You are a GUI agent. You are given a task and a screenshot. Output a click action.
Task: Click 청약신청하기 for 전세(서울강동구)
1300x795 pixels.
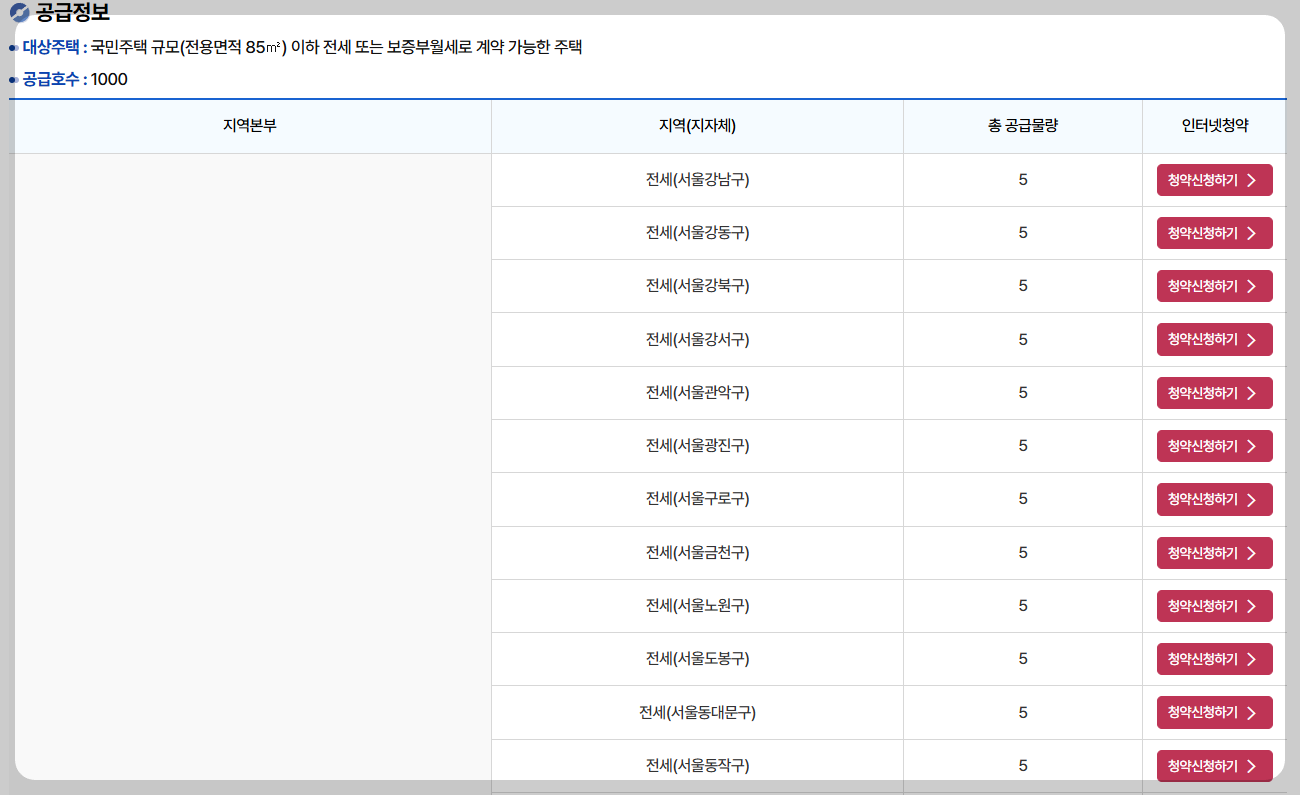[1214, 232]
